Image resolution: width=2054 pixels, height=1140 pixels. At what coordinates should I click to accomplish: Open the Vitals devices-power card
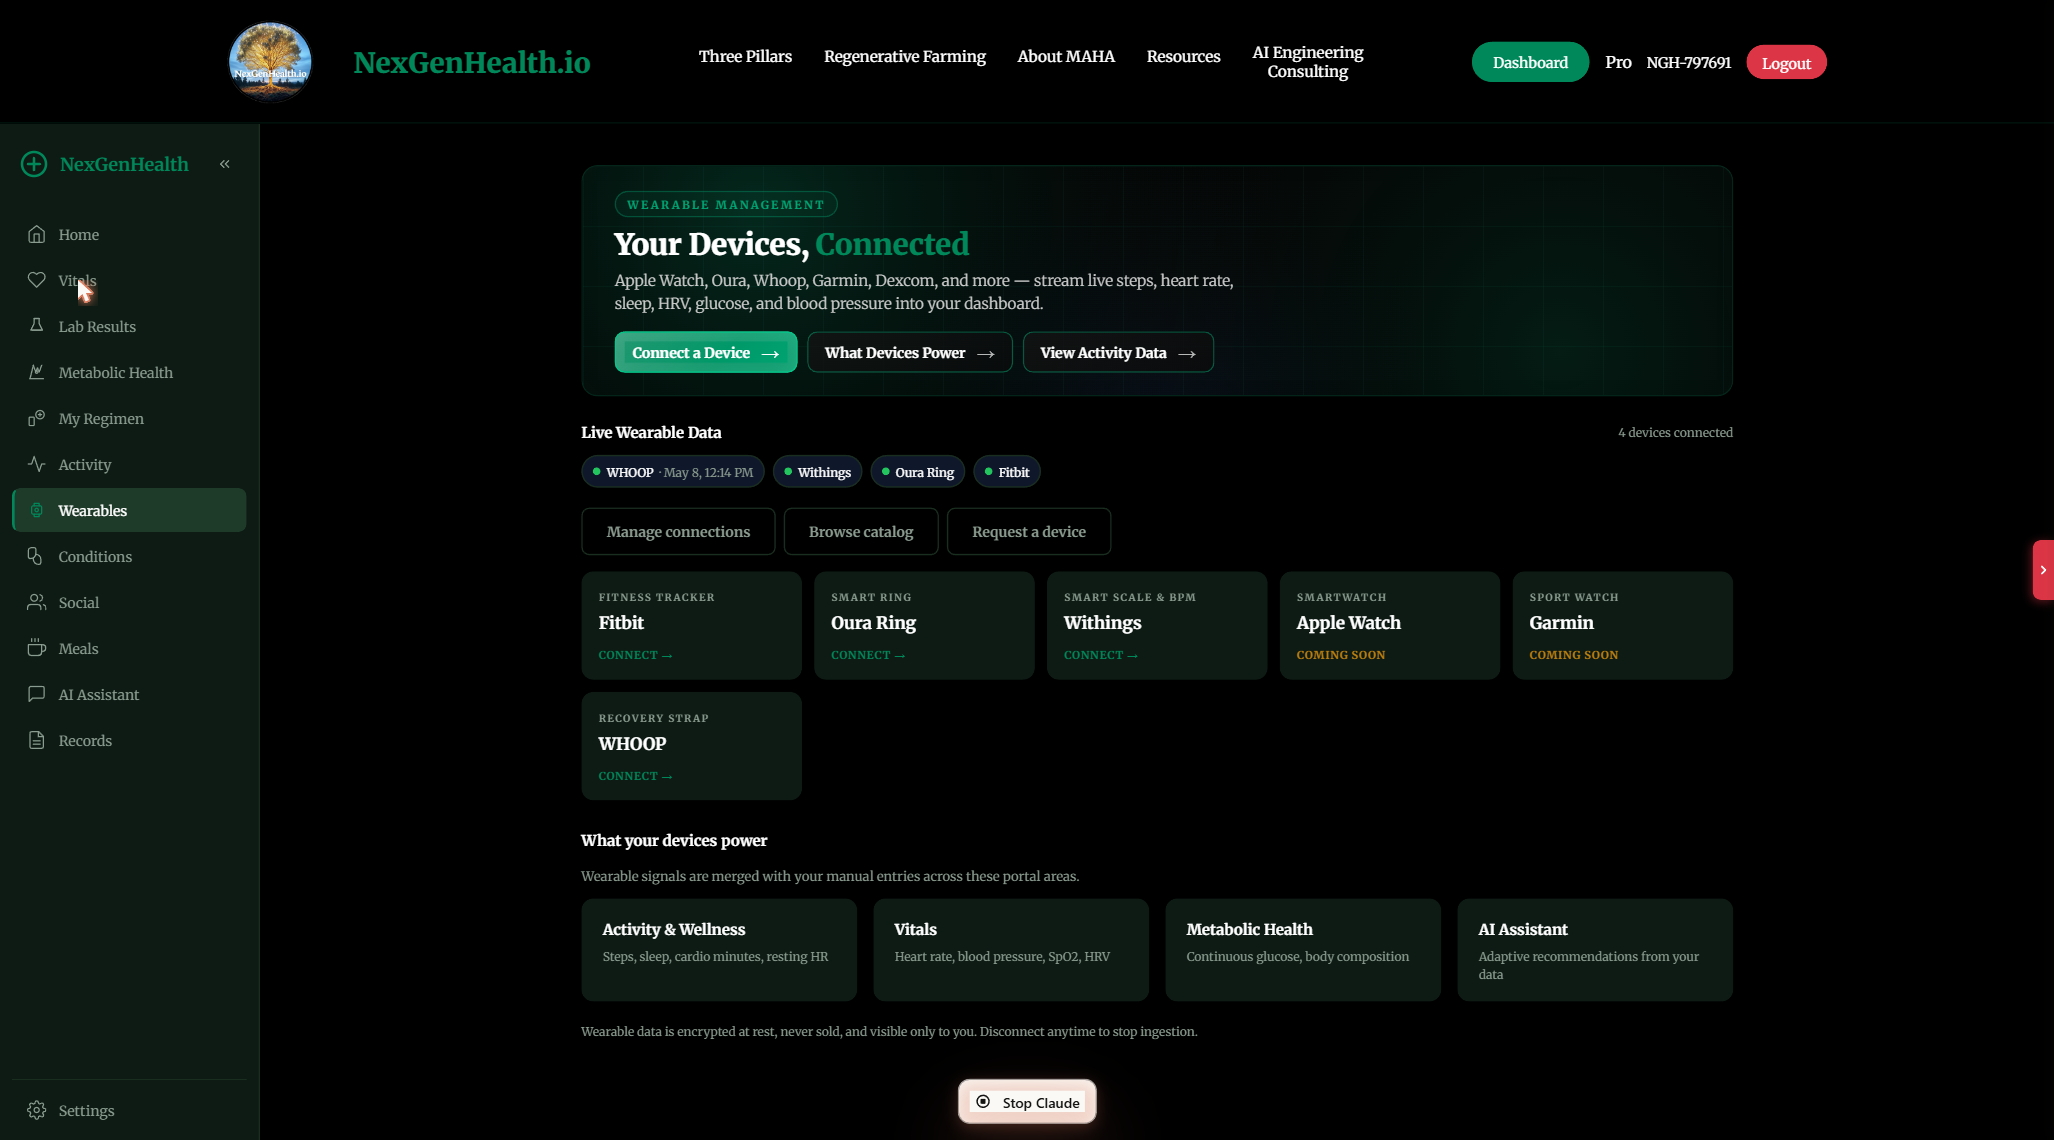1011,949
